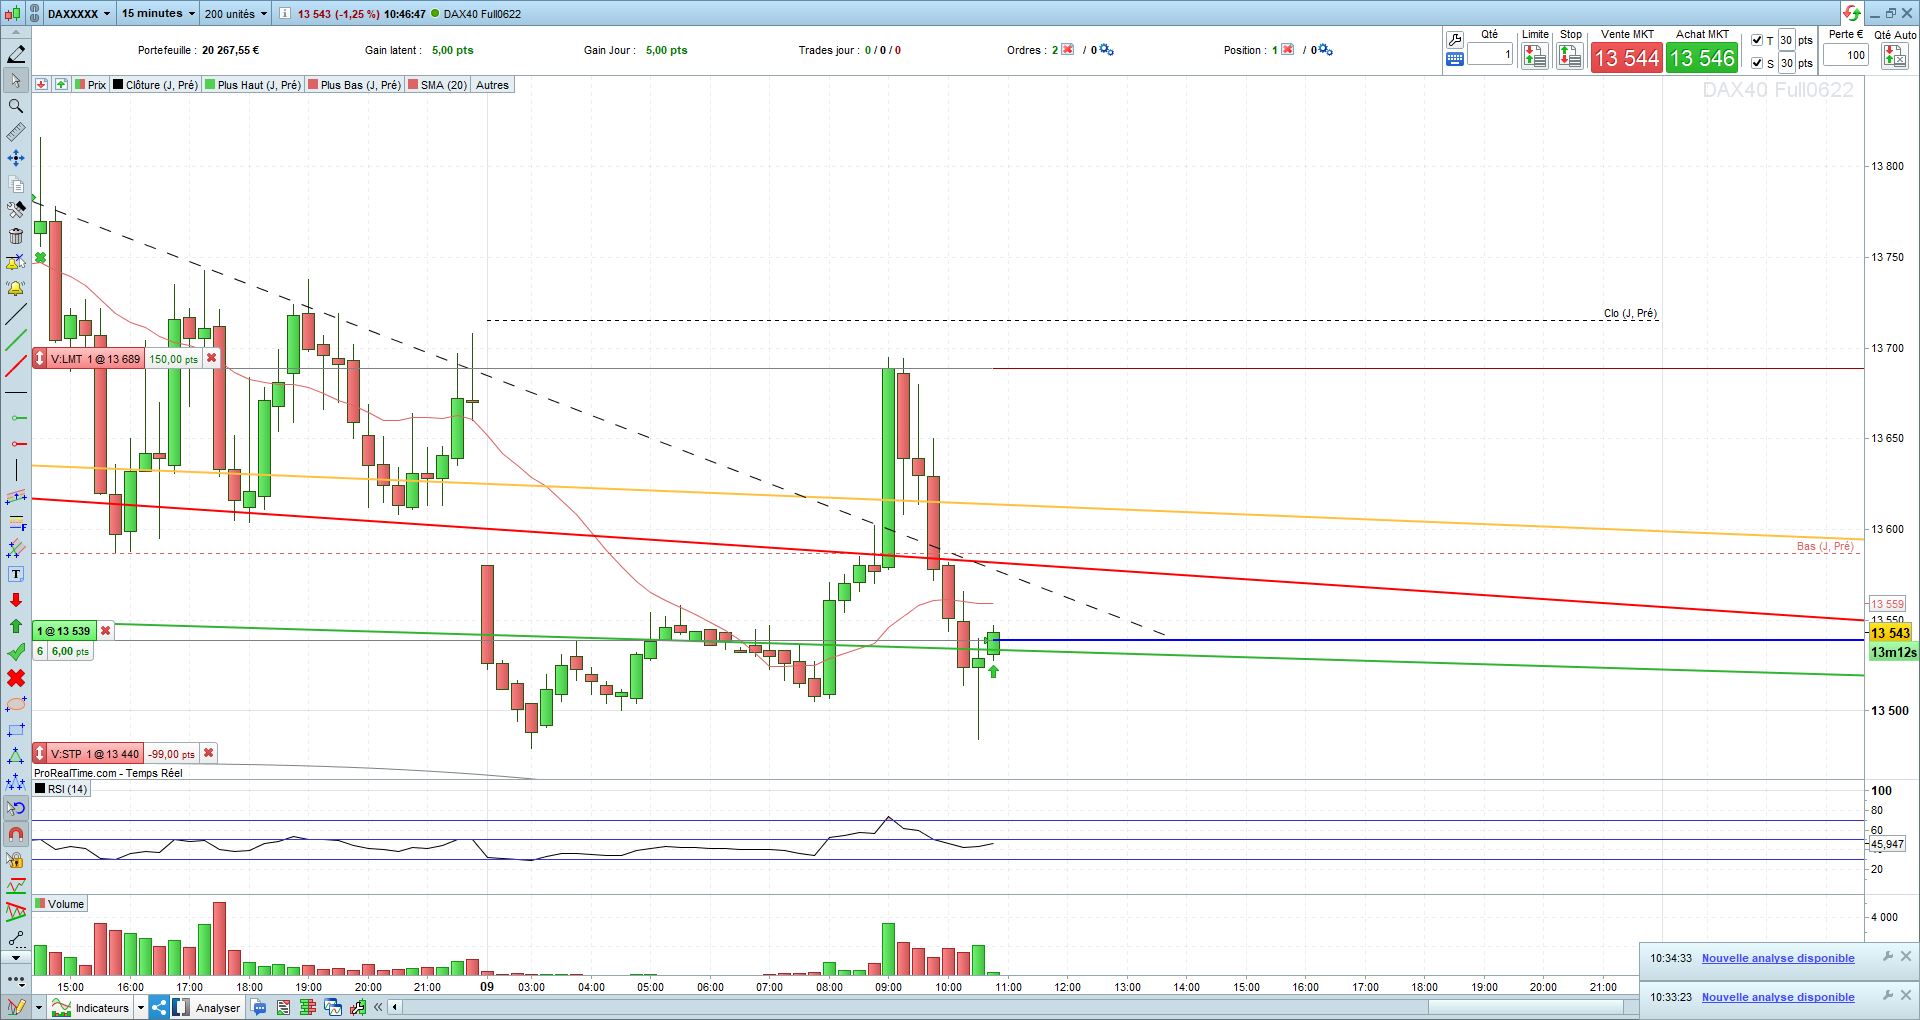This screenshot has width=1920, height=1020.
Task: Click the Achat MKT 13 546 button
Action: pos(1702,58)
